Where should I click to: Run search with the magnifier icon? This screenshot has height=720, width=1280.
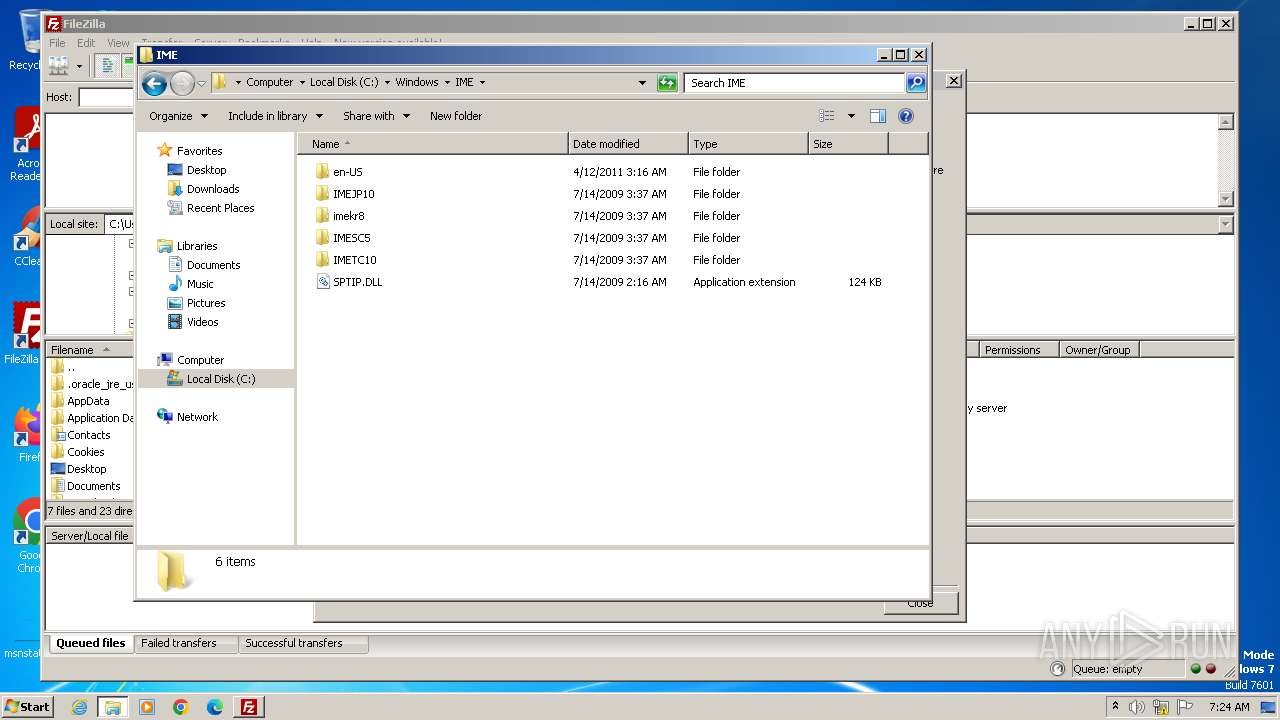click(916, 83)
